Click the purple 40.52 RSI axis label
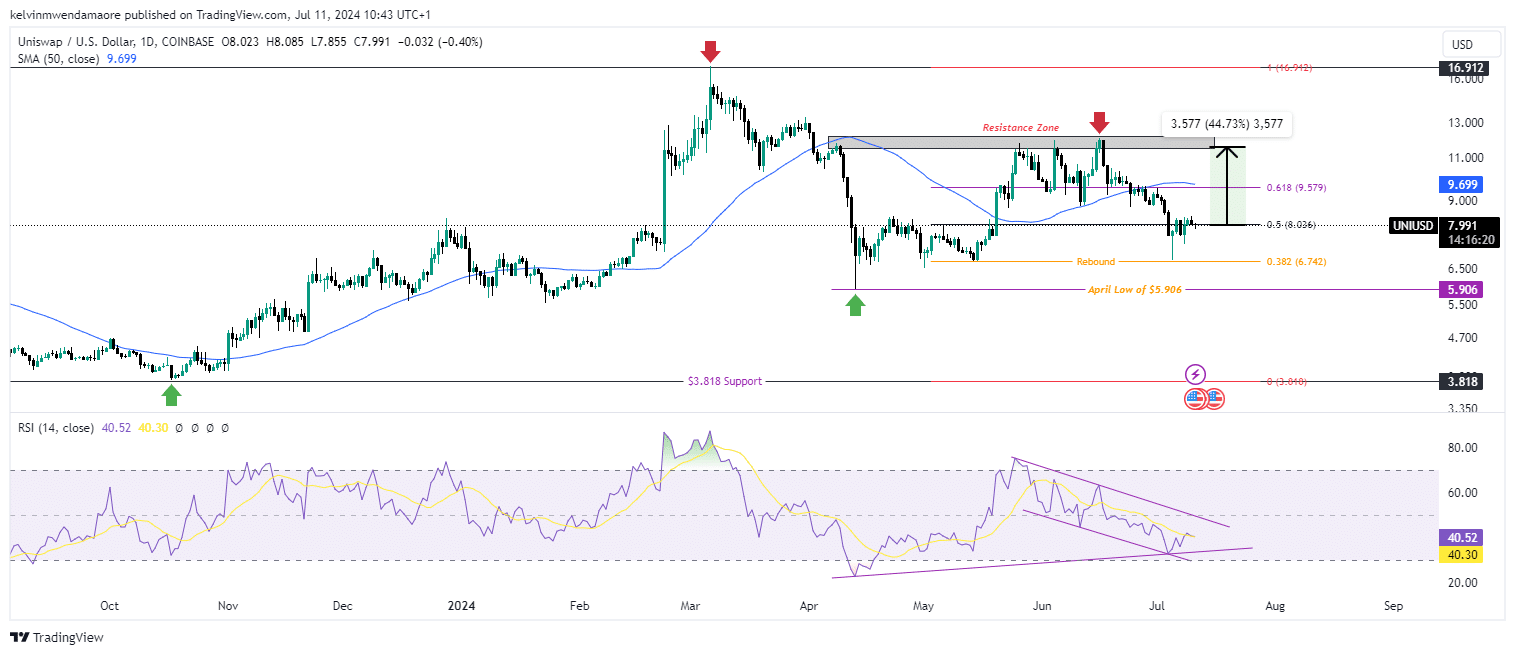Image resolution: width=1515 pixels, height=655 pixels. point(1460,536)
